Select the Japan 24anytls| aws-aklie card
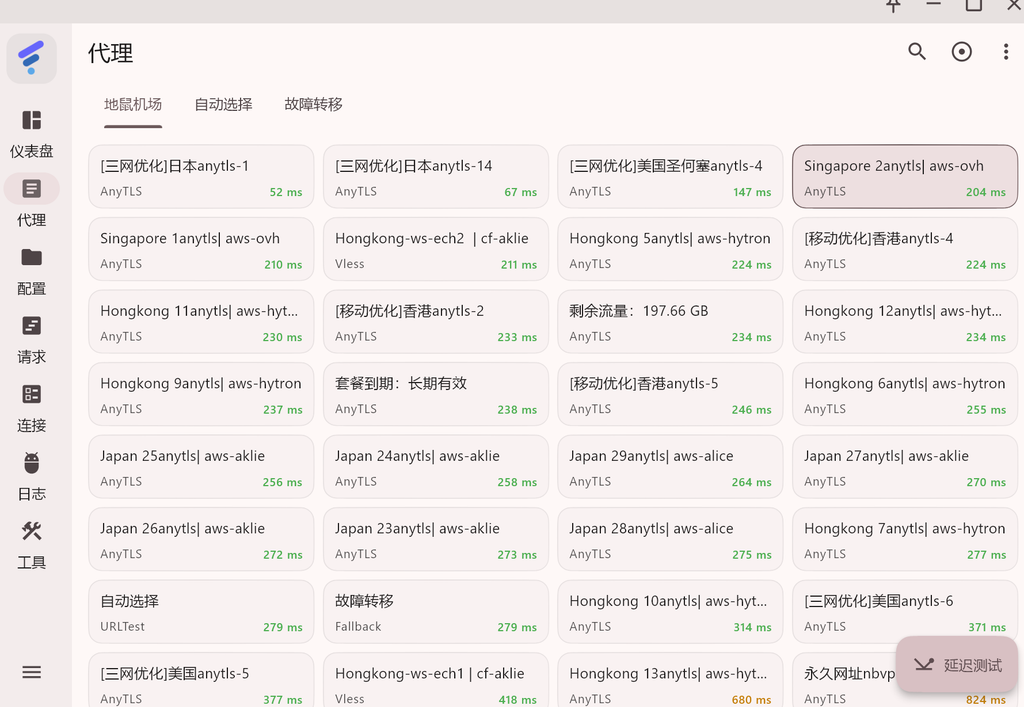The image size is (1024, 707). [x=436, y=466]
